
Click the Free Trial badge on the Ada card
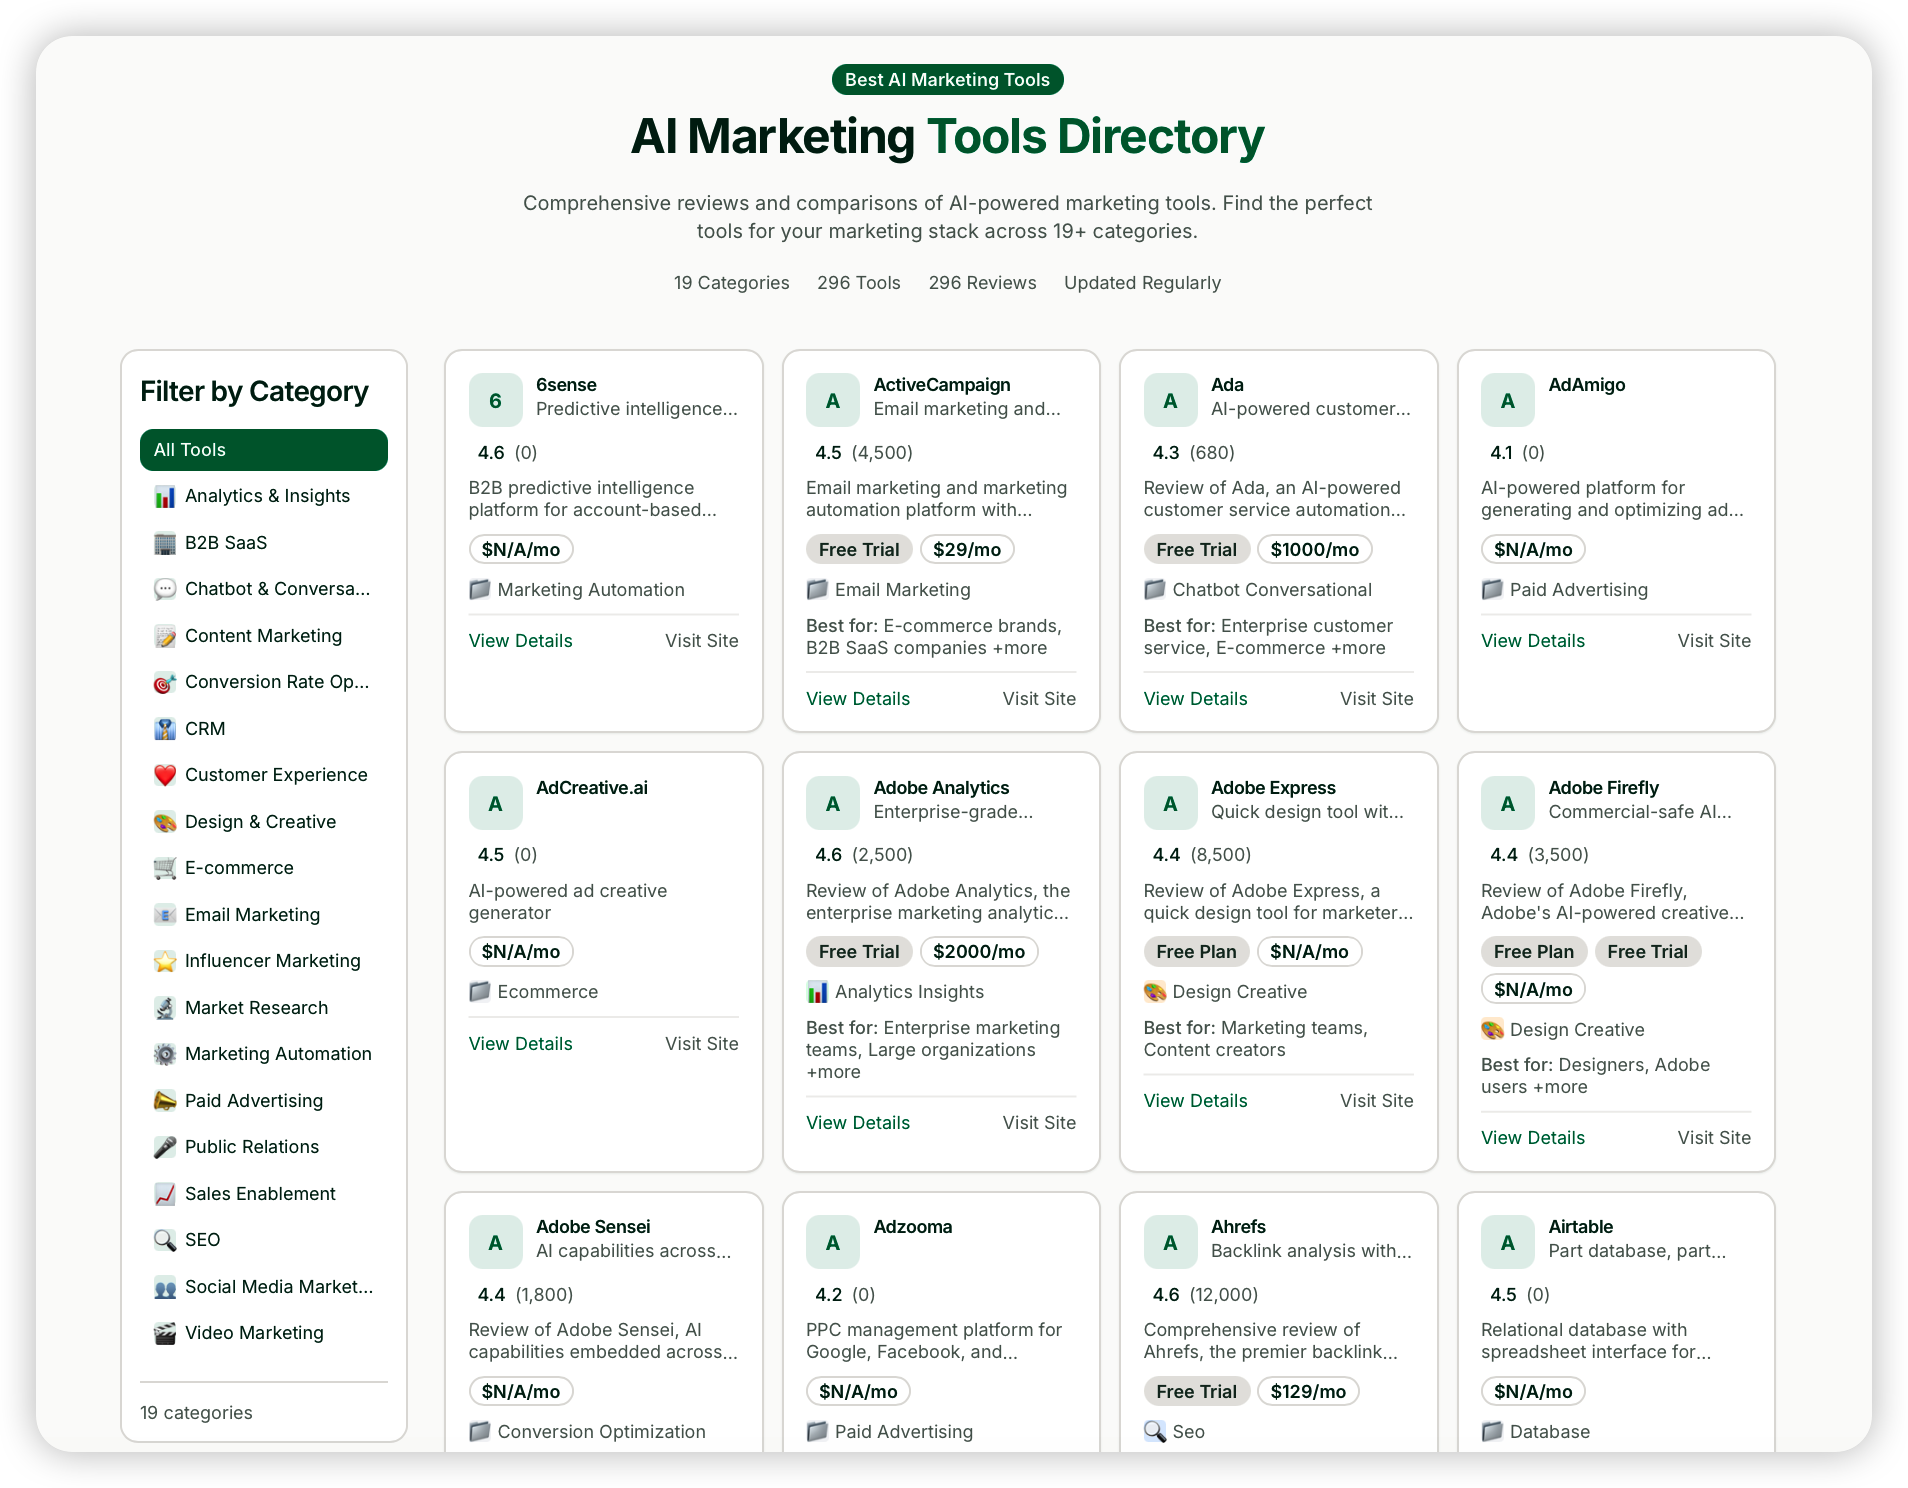1196,549
